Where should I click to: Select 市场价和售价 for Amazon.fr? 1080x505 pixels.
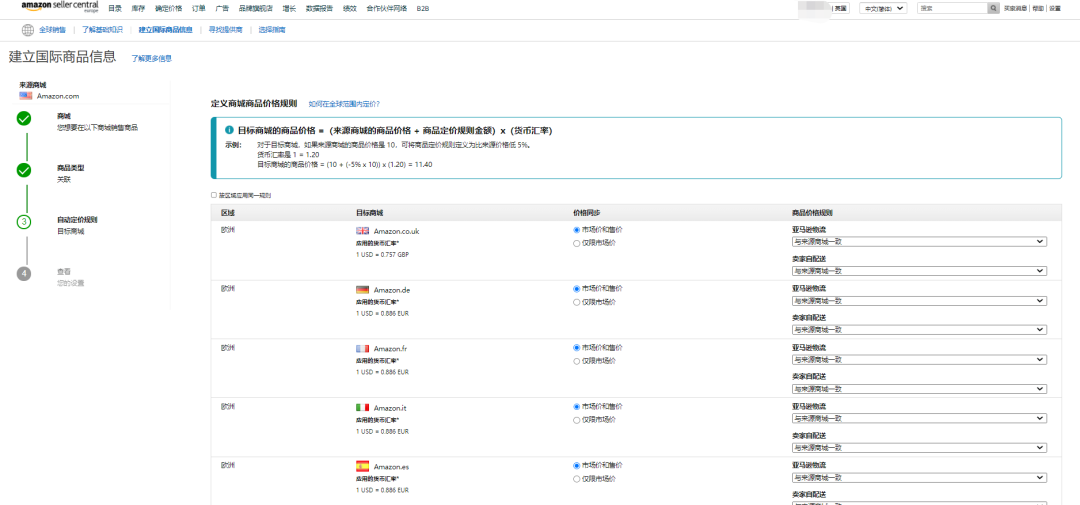pos(577,347)
